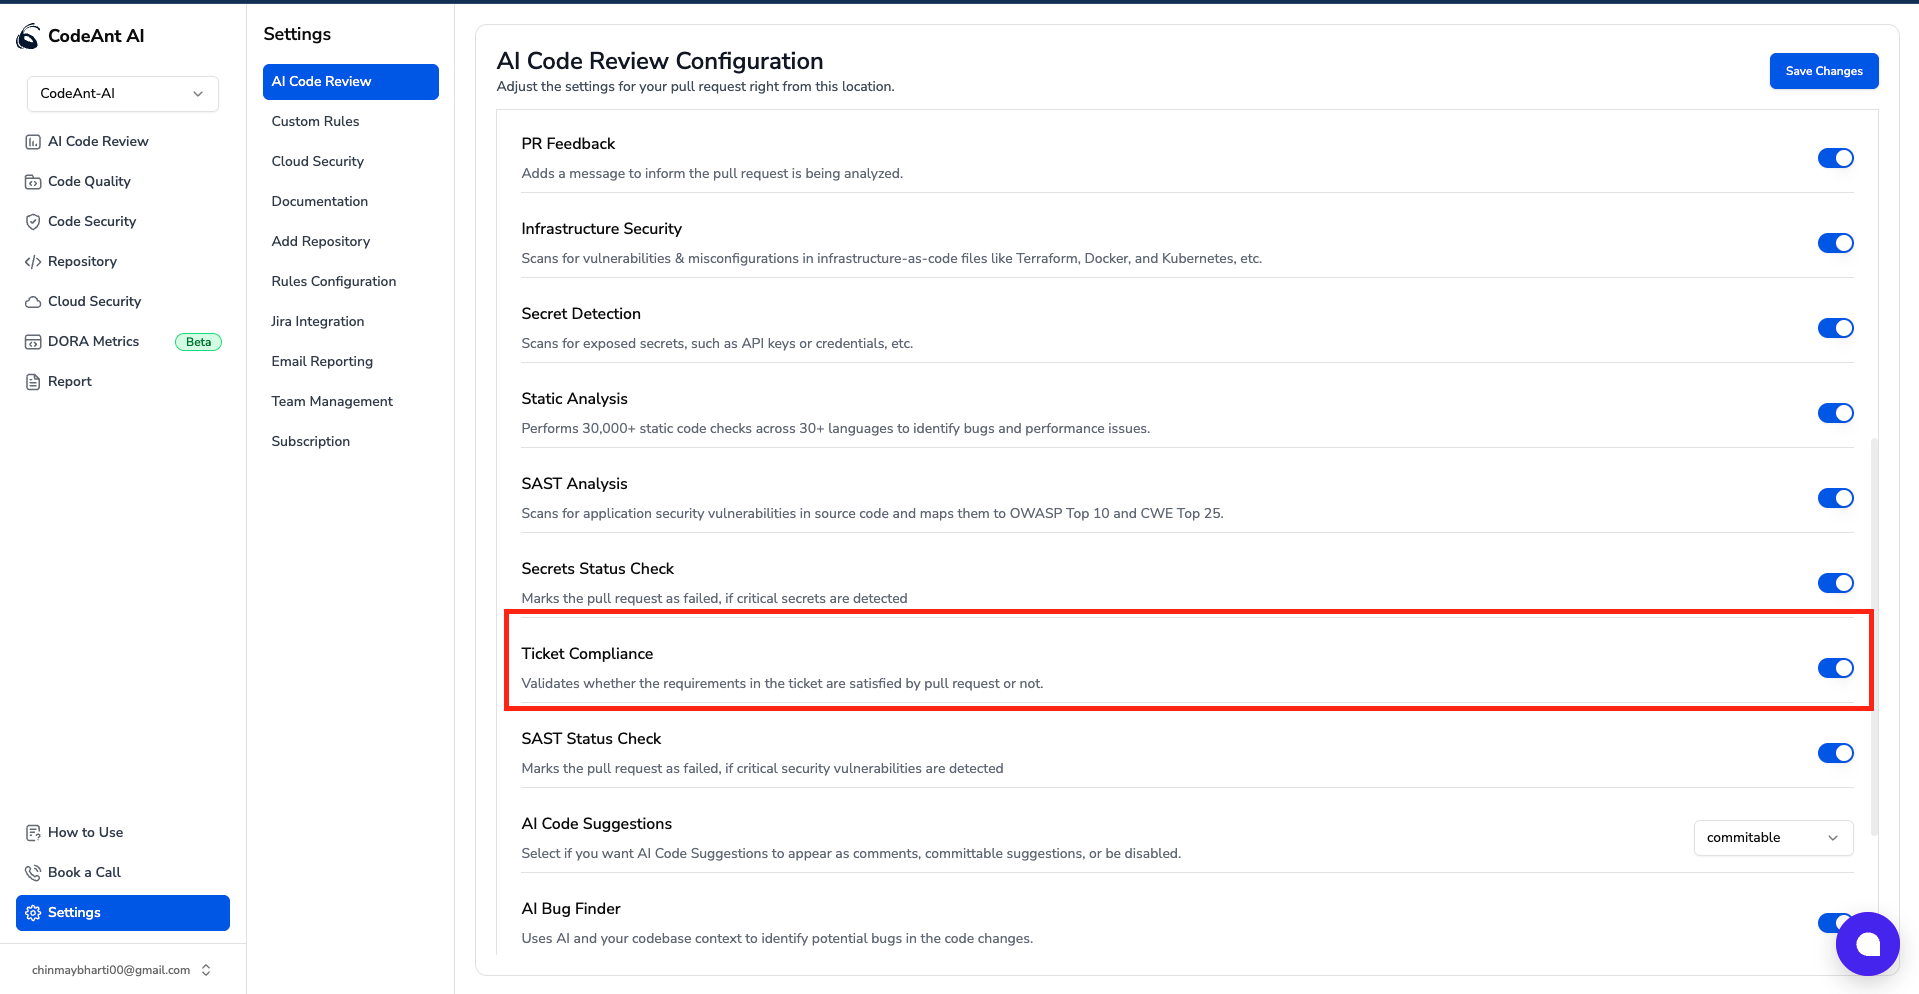Viewport: 1919px width, 994px height.
Task: Open AI Code Suggestions commitable dropdown
Action: [x=1773, y=838]
